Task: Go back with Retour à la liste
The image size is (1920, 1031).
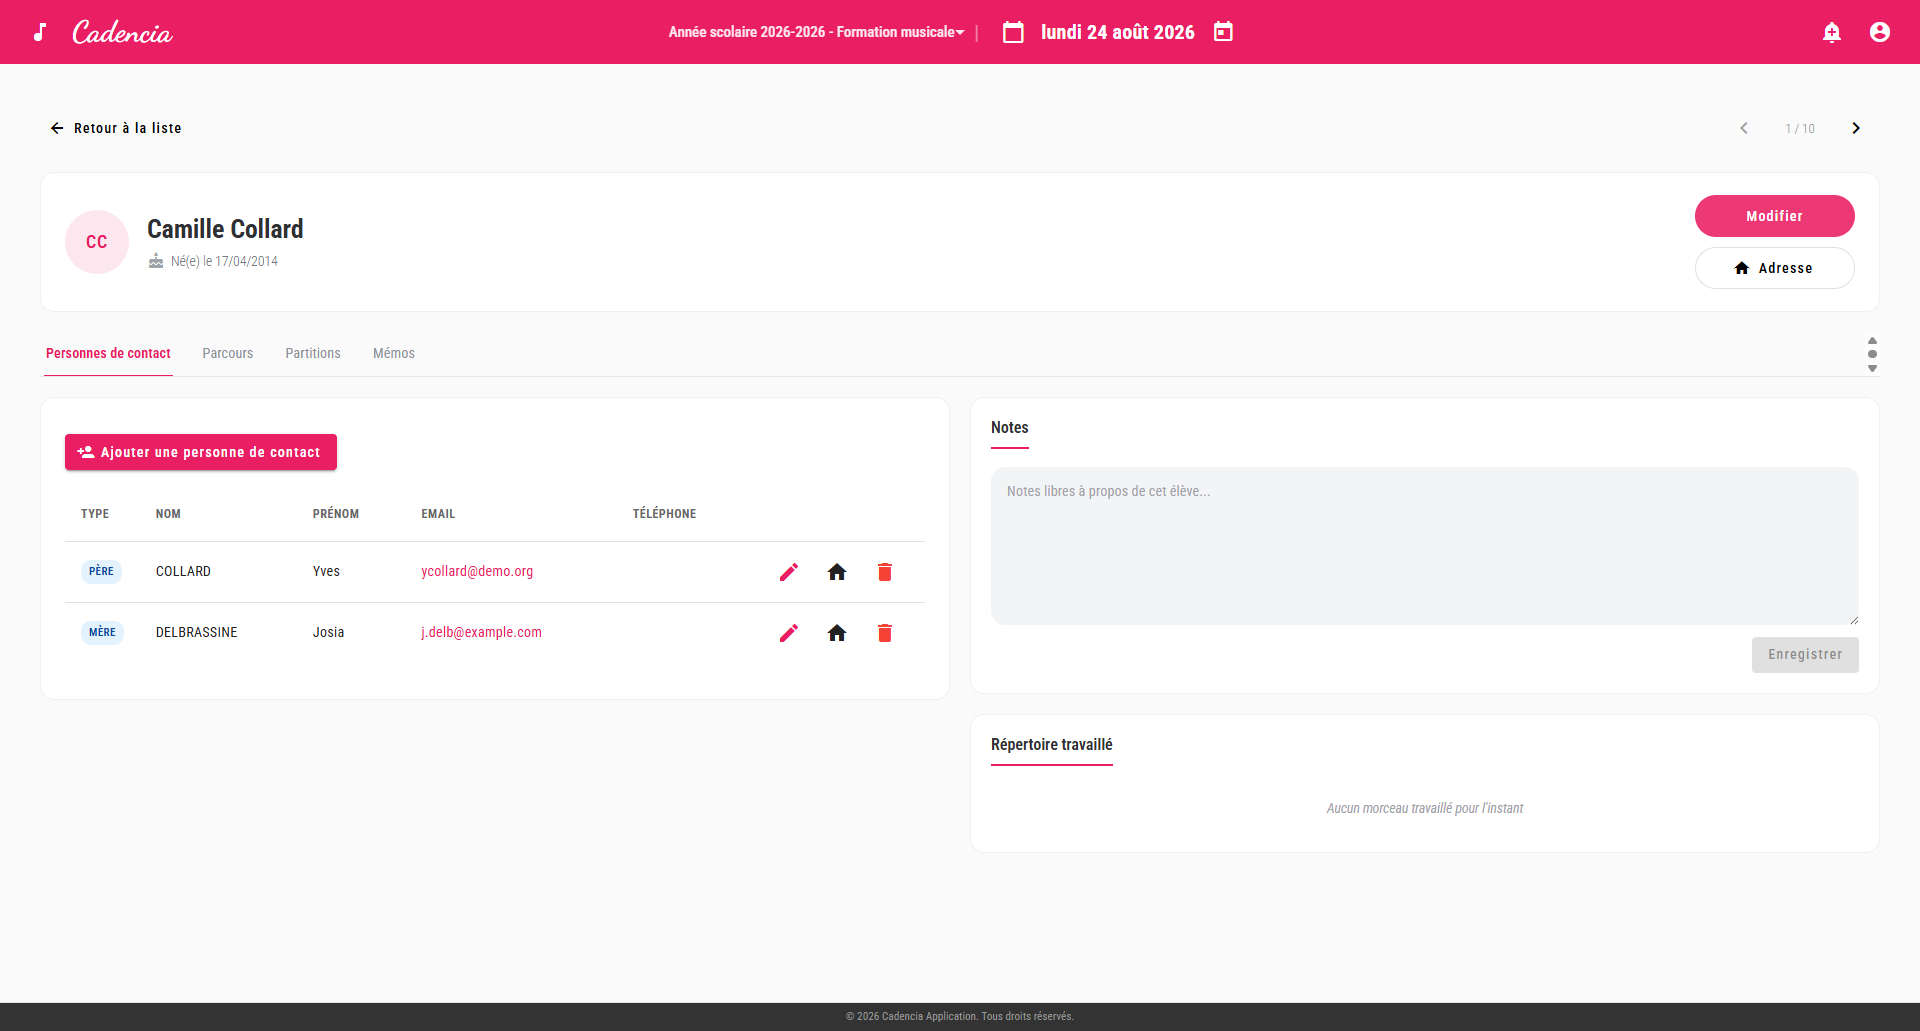Action: pyautogui.click(x=116, y=128)
